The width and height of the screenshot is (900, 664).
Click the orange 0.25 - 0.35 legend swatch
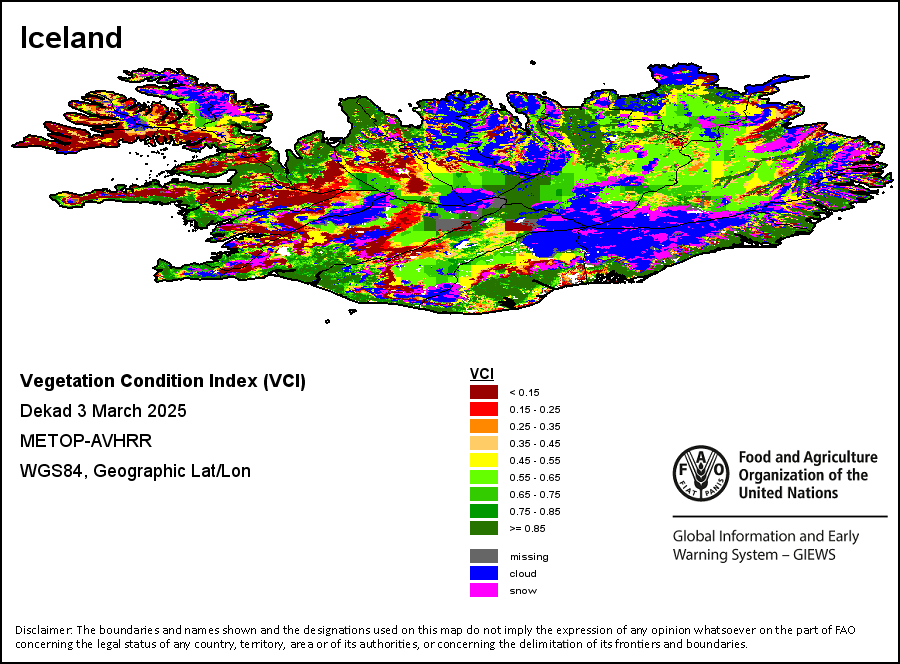(x=484, y=426)
